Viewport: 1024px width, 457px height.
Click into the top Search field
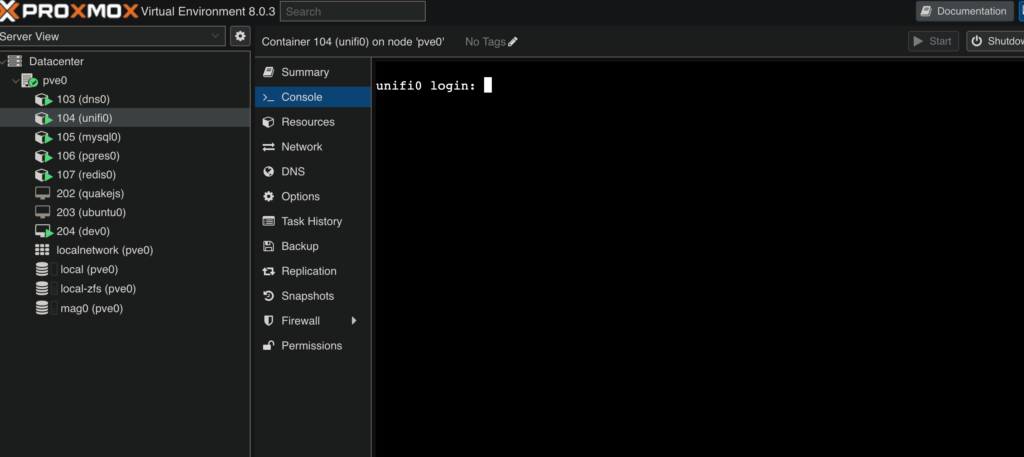(353, 11)
